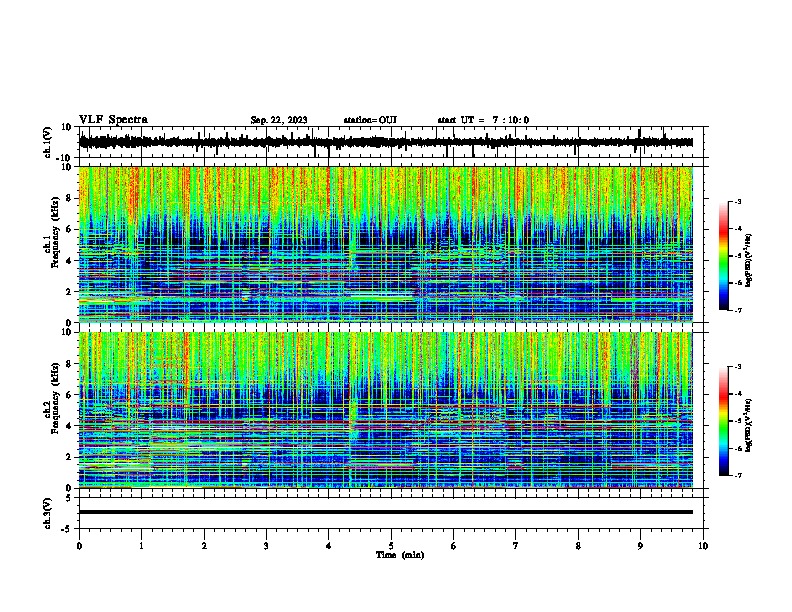Screen dimensions: 792x612
Task: Click the "ch.1(V)" waveform axis label
Action: click(48, 142)
